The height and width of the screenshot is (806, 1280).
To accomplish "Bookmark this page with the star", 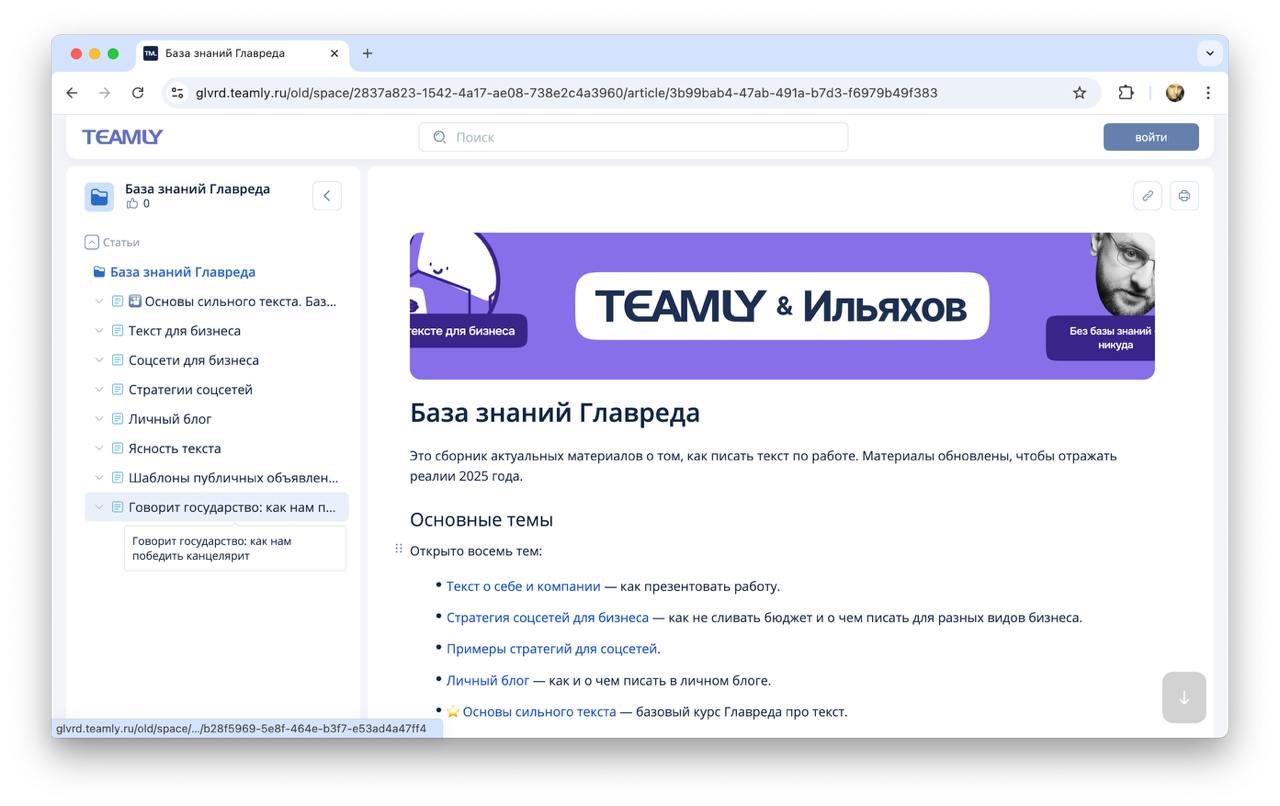I will point(1079,93).
